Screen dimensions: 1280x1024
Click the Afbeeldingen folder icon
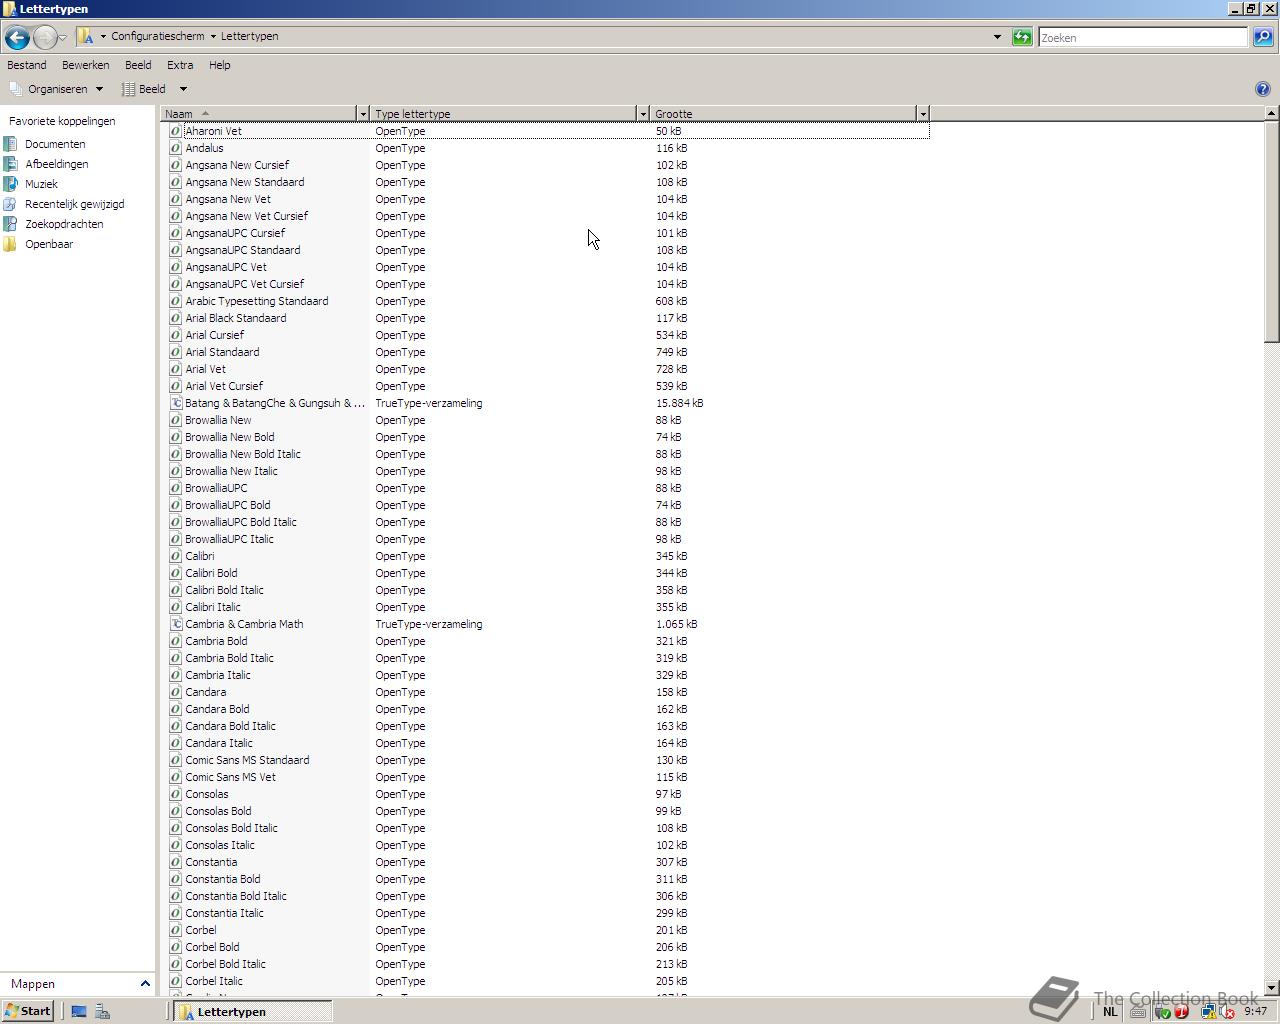[x=11, y=164]
